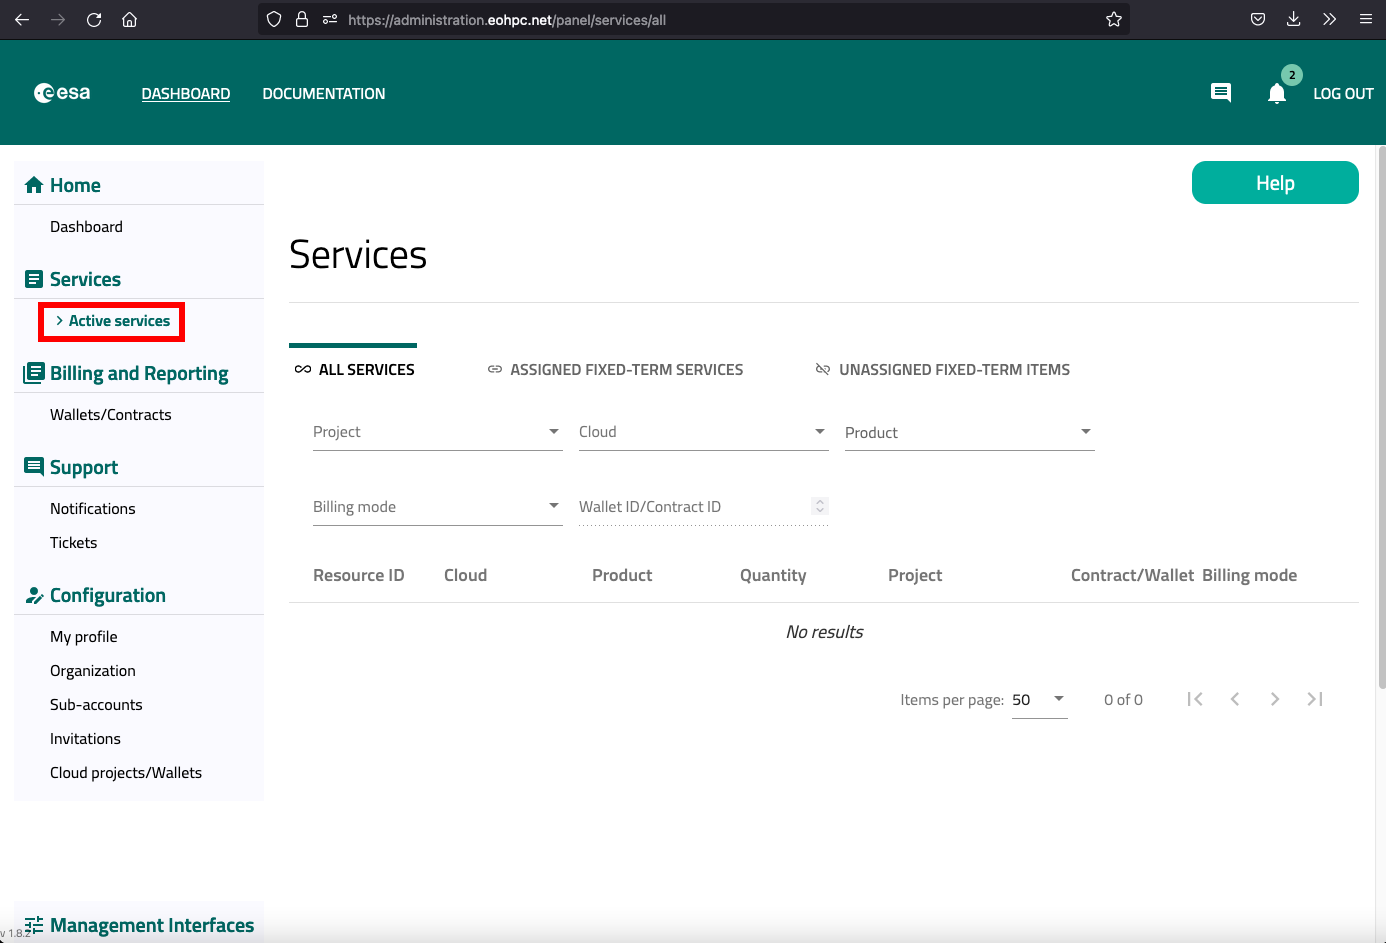Image resolution: width=1386 pixels, height=943 pixels.
Task: Open the Dashboard top menu link
Action: [186, 93]
